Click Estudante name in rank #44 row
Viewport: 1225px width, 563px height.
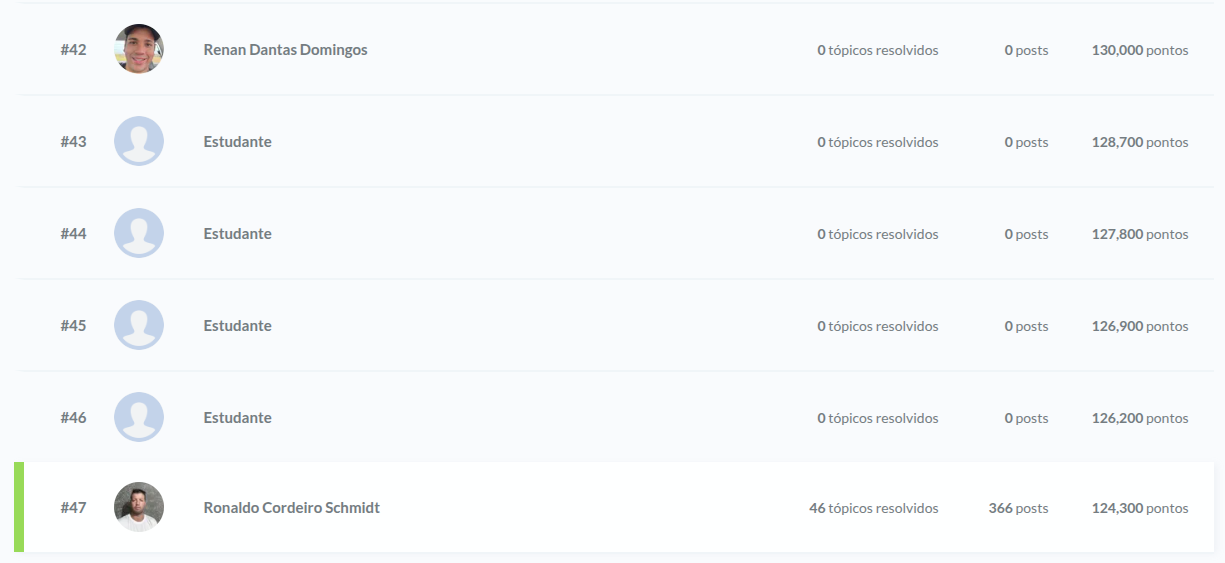coord(237,234)
